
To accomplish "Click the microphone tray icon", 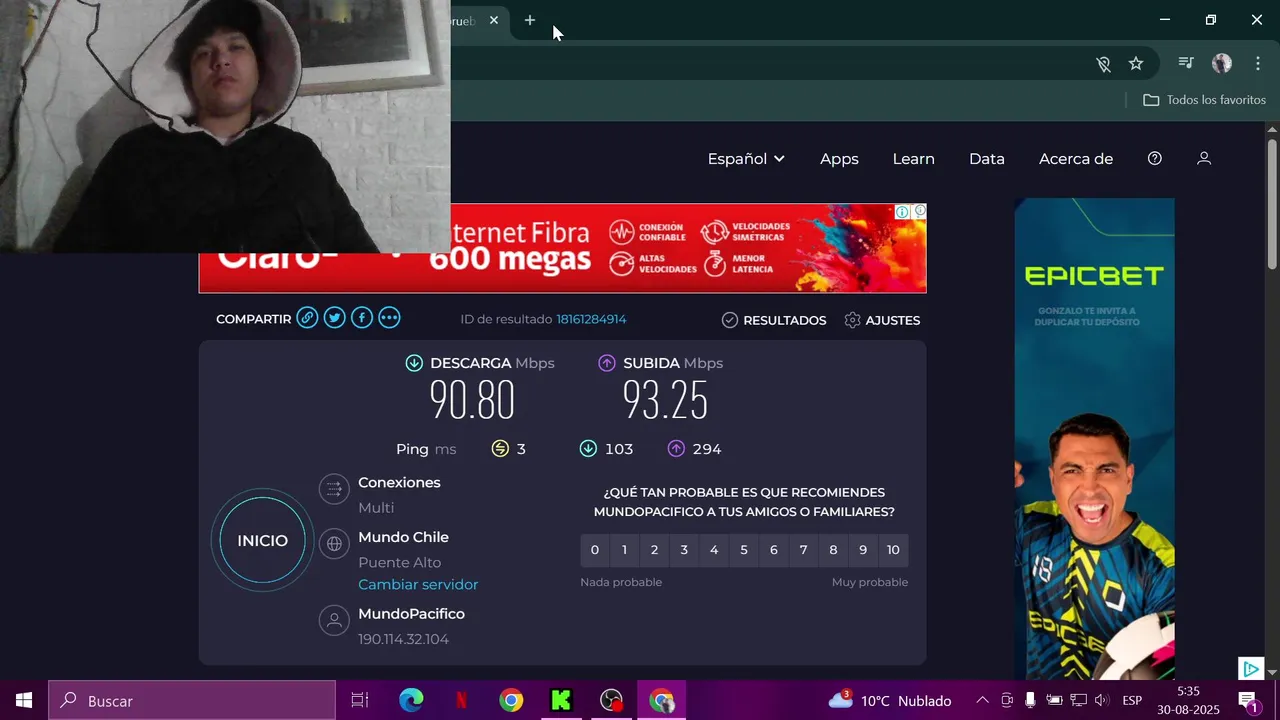I will coord(1030,700).
